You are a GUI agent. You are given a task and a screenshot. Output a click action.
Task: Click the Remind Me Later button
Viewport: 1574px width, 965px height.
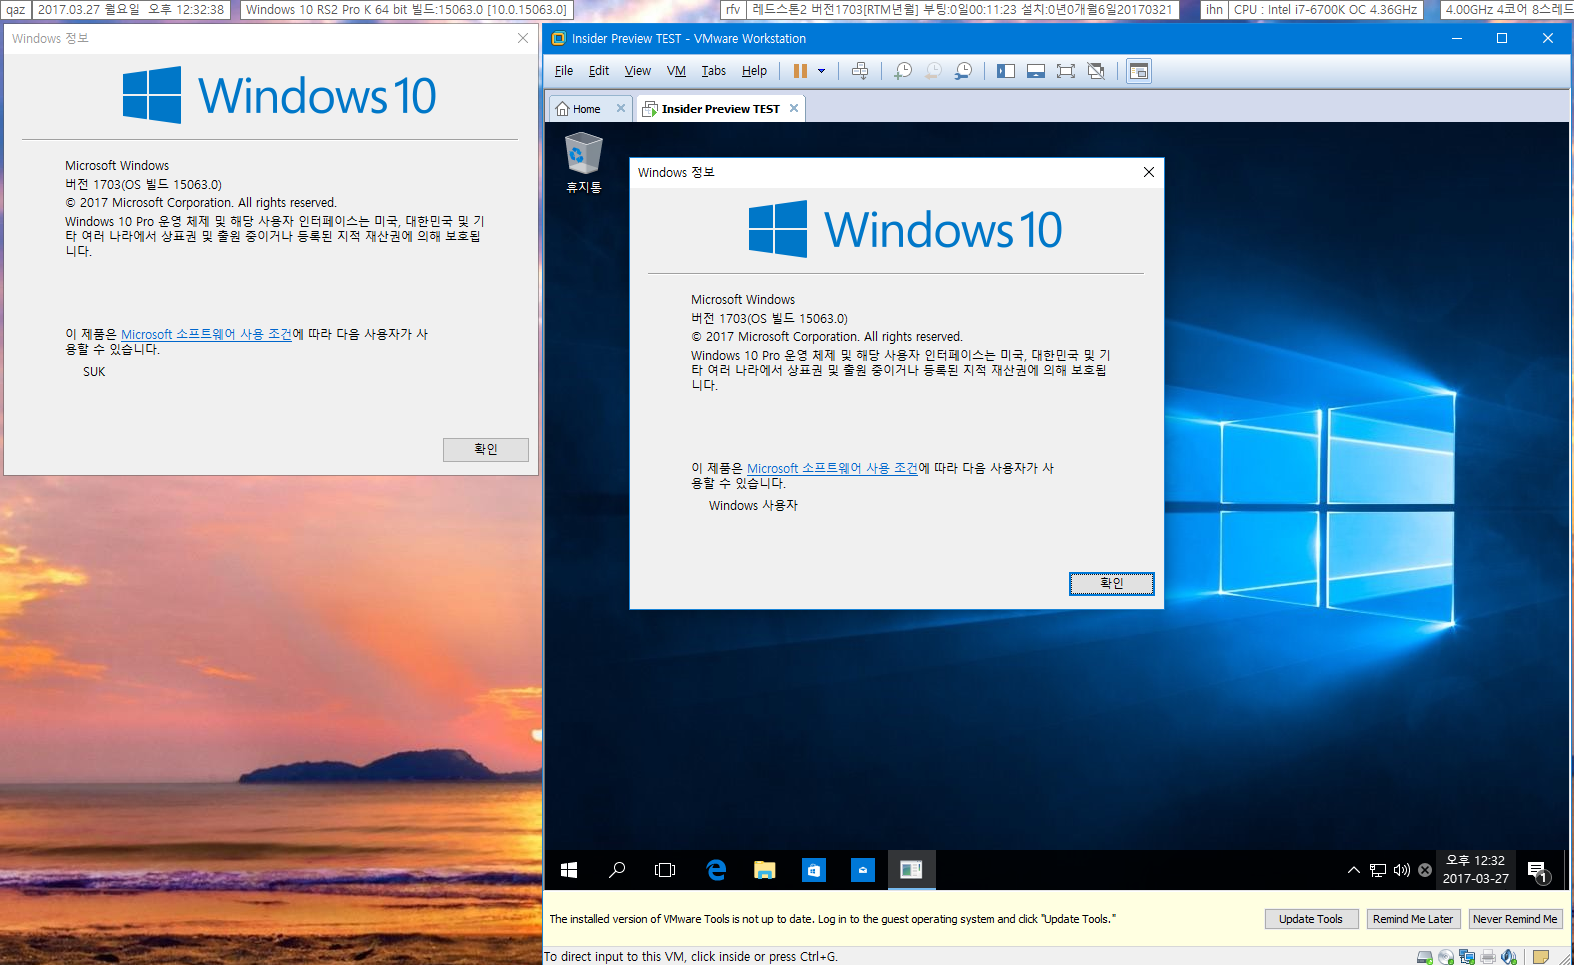(x=1413, y=919)
